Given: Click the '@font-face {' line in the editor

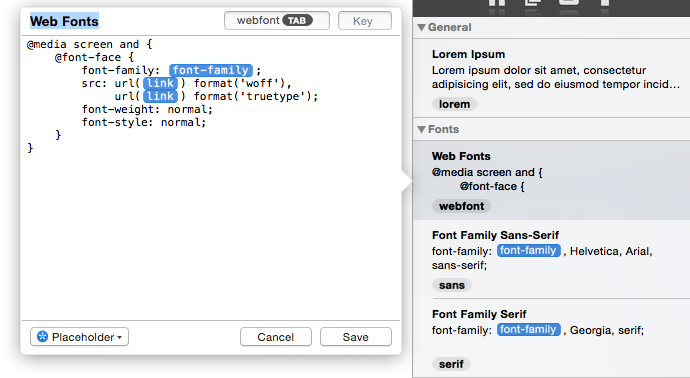Looking at the screenshot, I should (94, 58).
